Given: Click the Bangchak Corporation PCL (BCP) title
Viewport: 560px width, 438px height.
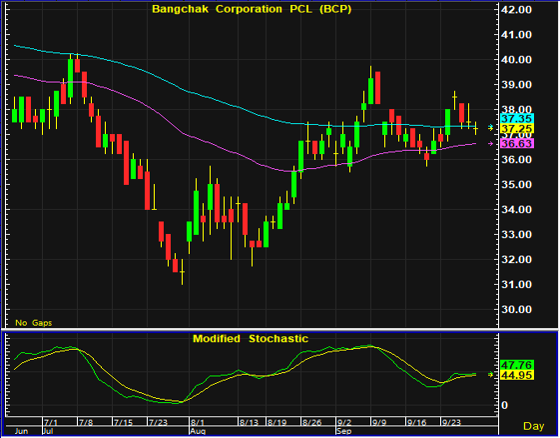Looking at the screenshot, I should click(251, 9).
